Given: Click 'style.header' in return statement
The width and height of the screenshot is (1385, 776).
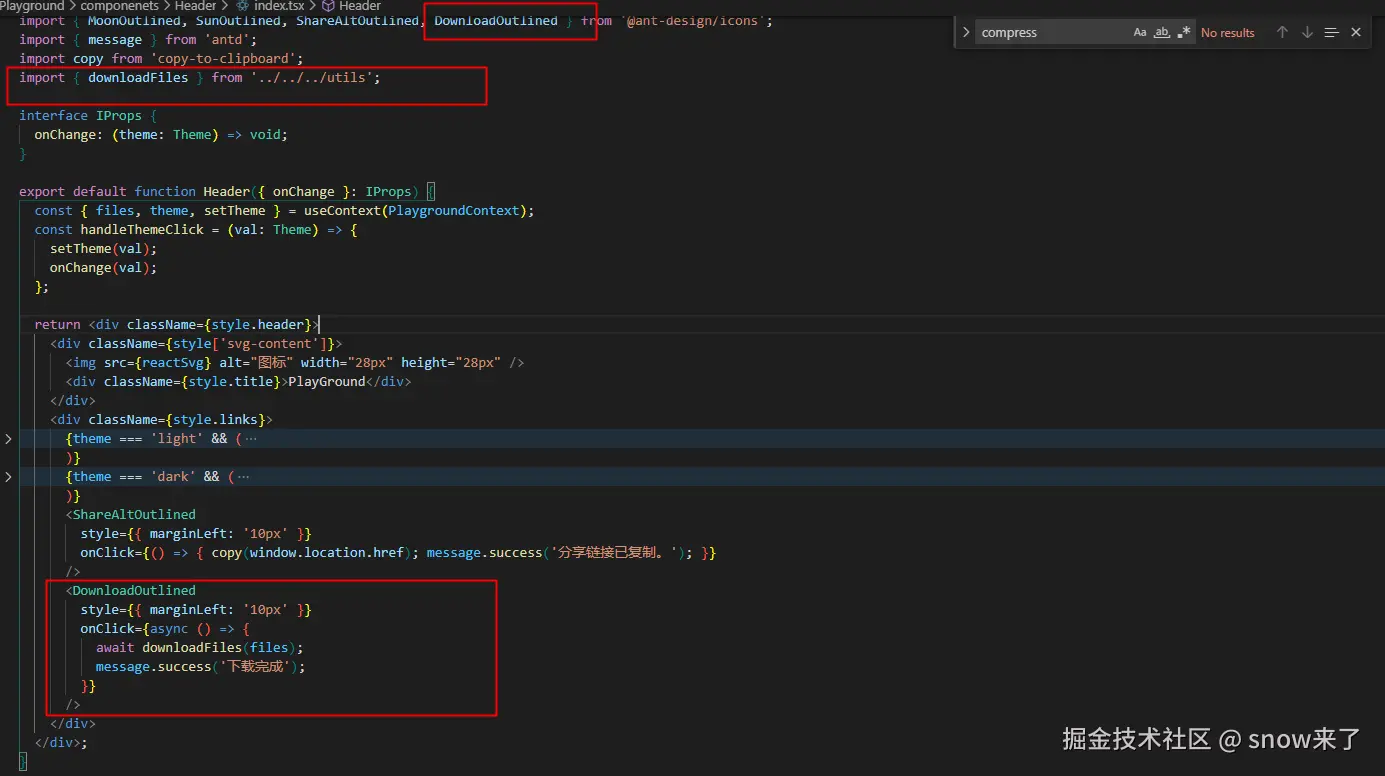Looking at the screenshot, I should pos(258,324).
